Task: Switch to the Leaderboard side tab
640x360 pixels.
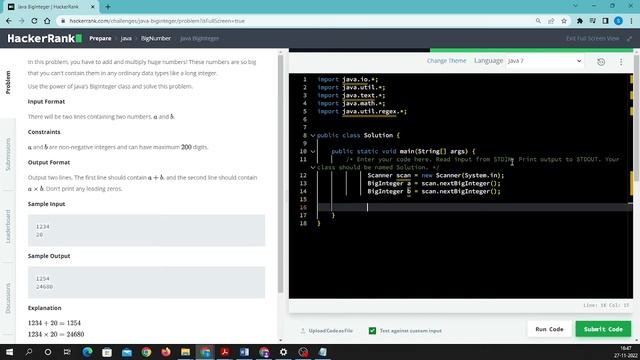Action: (x=8, y=227)
